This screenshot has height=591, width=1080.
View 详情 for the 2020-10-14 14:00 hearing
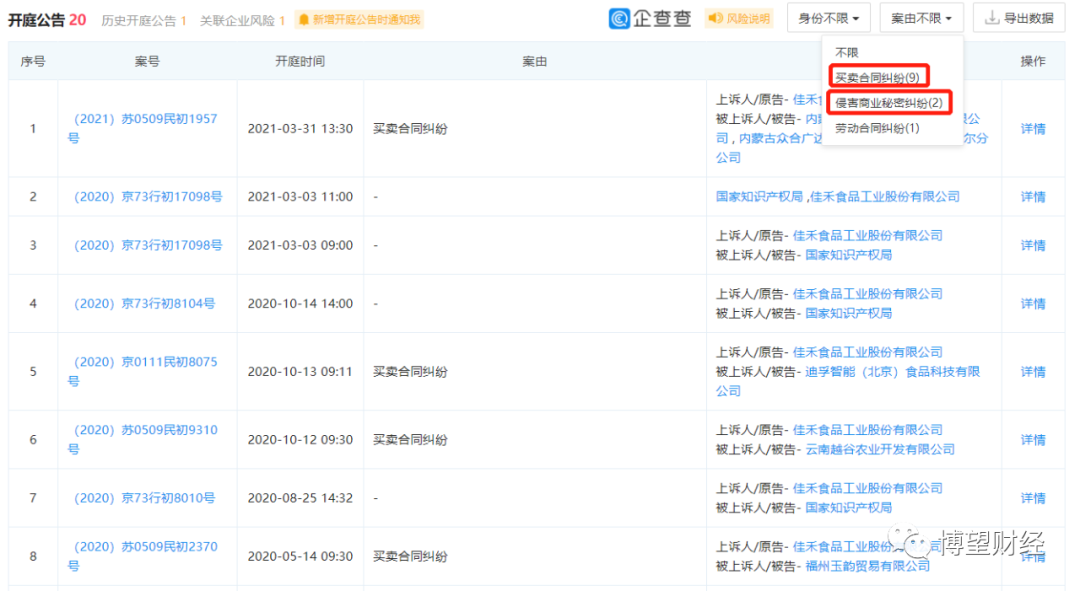pos(1032,304)
